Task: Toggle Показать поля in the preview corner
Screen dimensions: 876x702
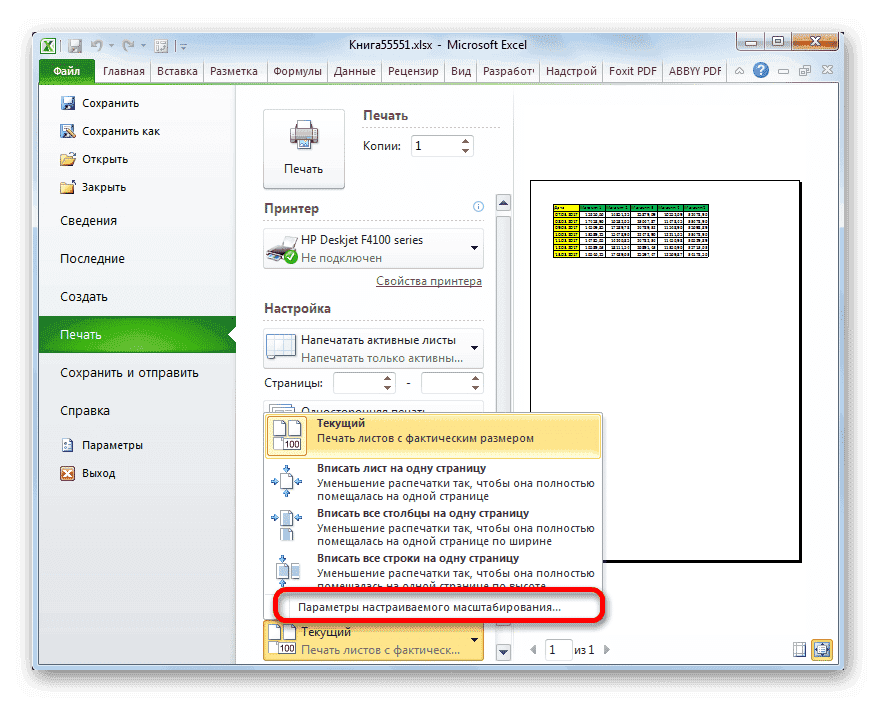Action: pyautogui.click(x=800, y=649)
